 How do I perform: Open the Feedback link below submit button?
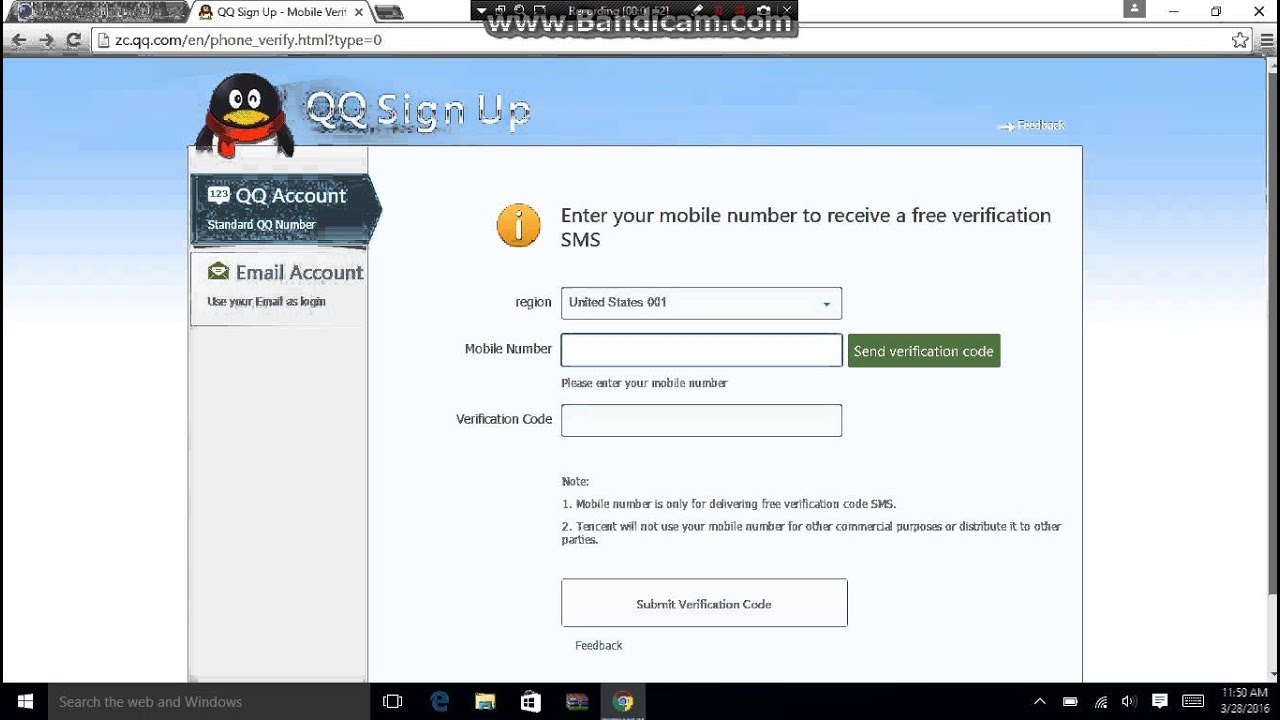[598, 645]
